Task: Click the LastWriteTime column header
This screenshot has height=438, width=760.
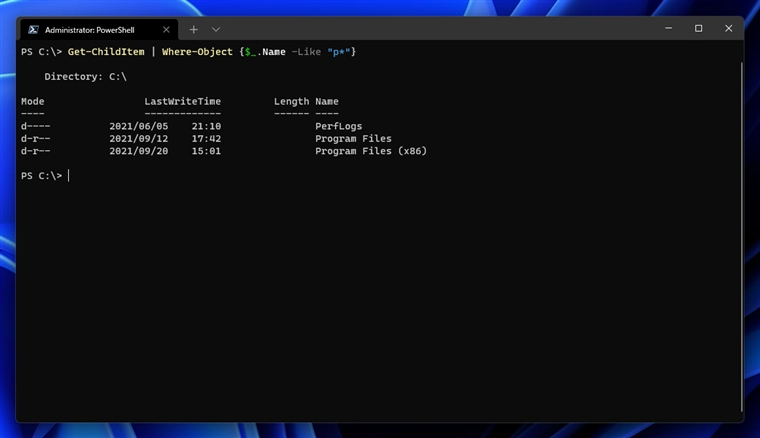Action: [183, 101]
